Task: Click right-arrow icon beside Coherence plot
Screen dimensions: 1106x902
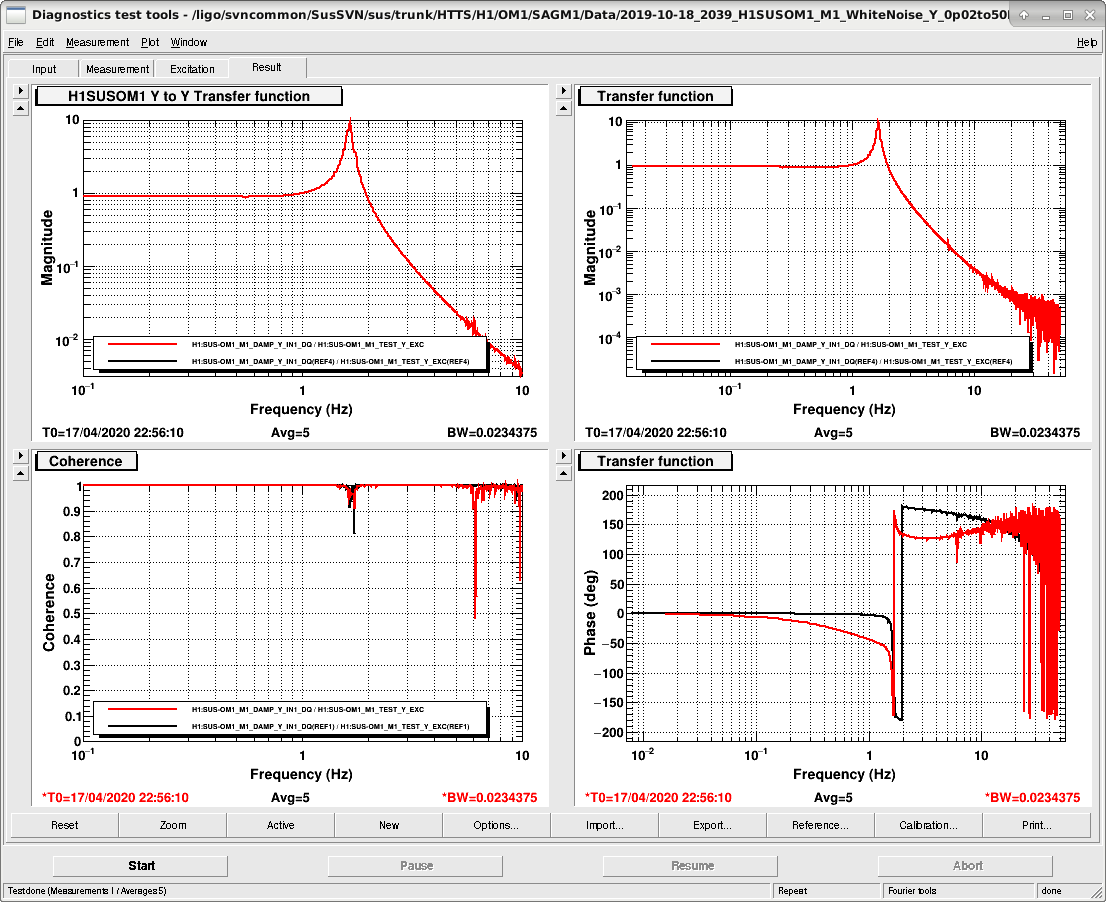Action: click(x=20, y=456)
